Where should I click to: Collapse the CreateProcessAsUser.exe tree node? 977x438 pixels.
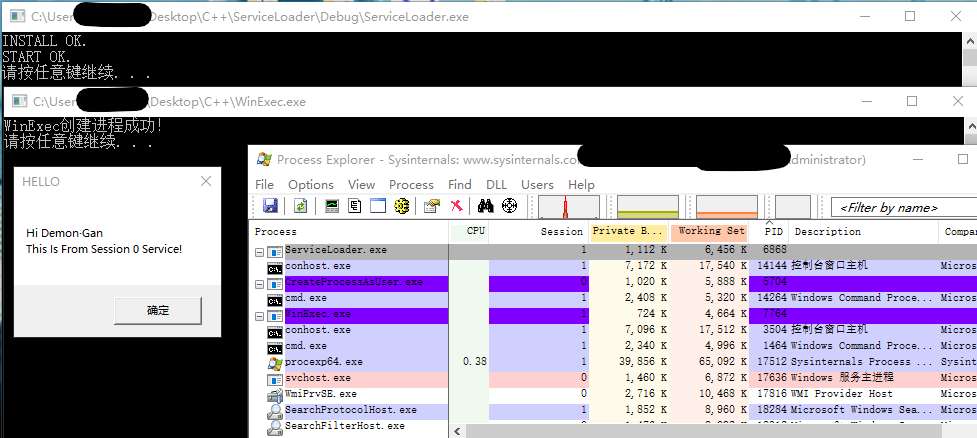260,282
